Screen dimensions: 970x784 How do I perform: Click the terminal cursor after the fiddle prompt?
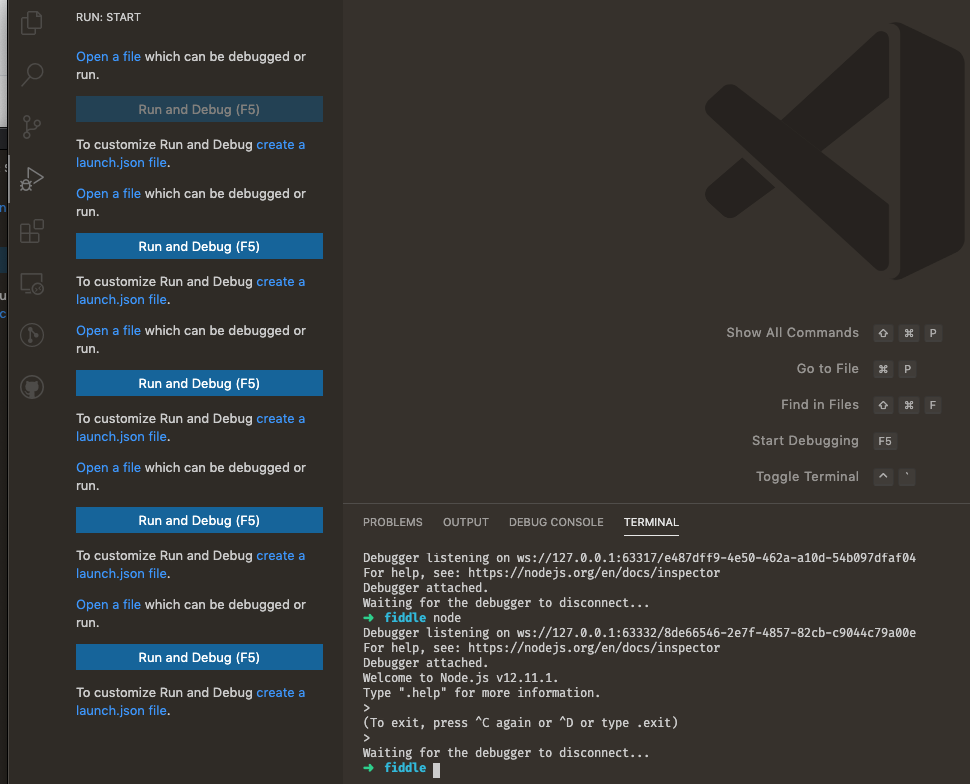433,767
